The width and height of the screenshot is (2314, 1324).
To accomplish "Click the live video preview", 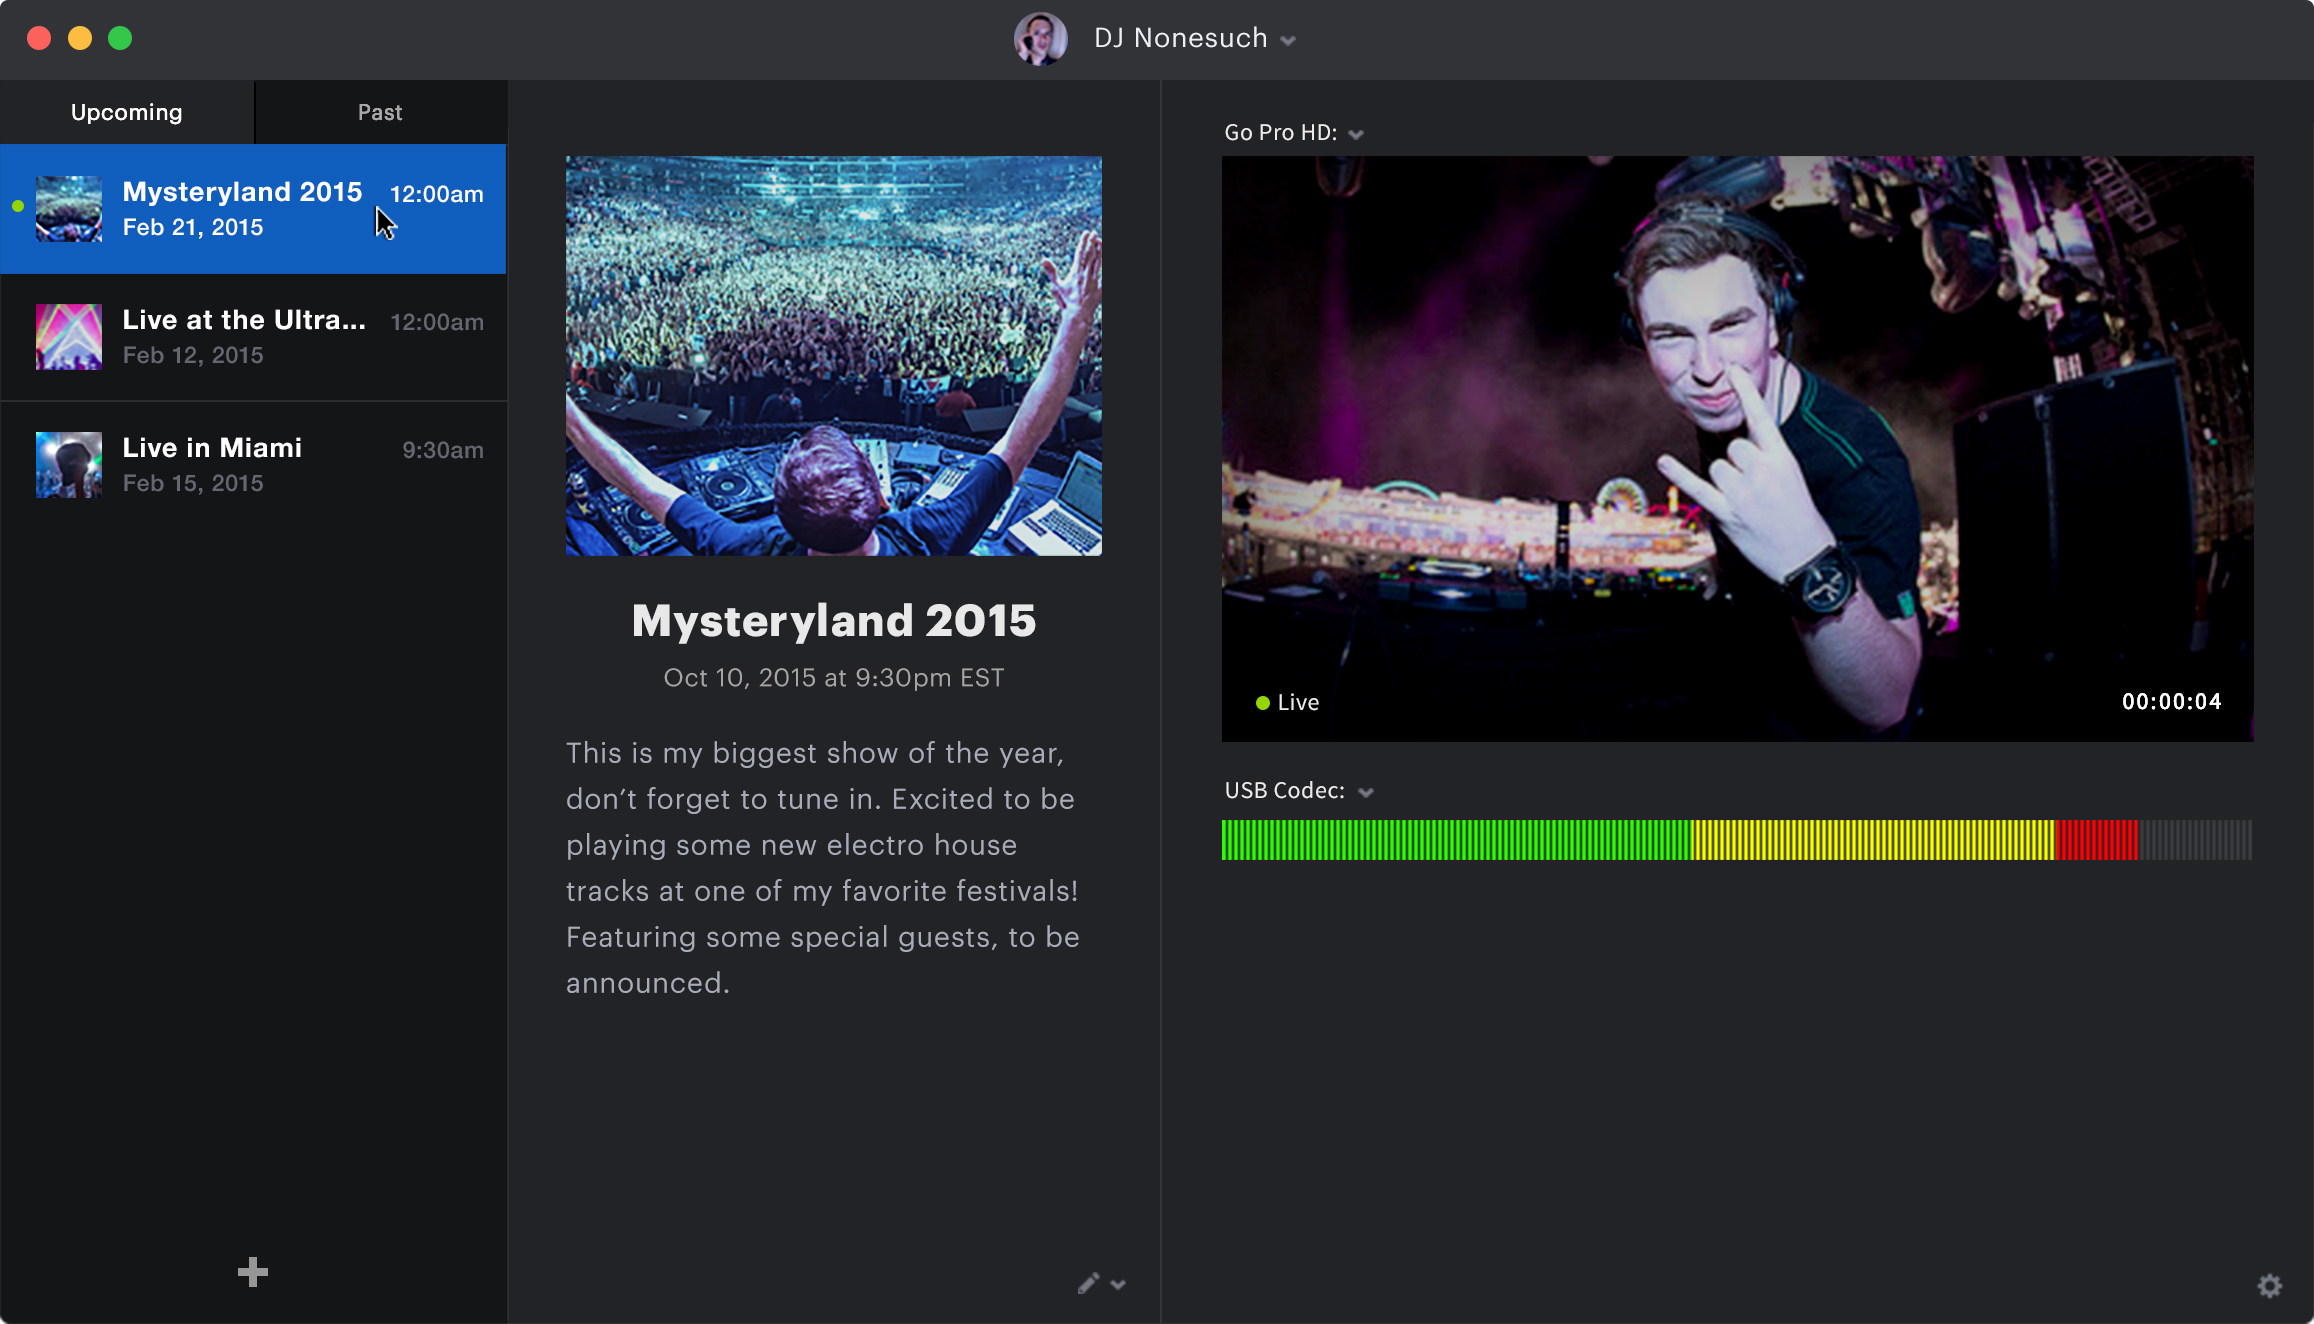I will pos(1737,448).
